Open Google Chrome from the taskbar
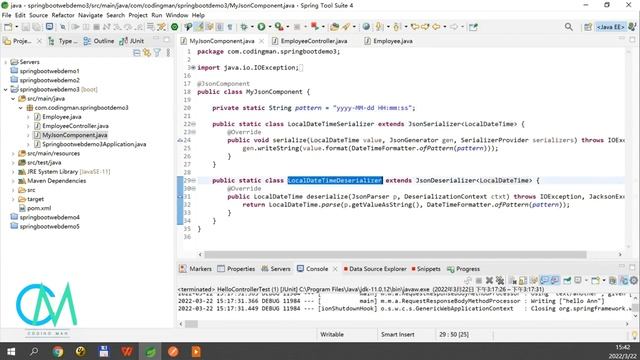This screenshot has width=640, height=360. [58, 351]
